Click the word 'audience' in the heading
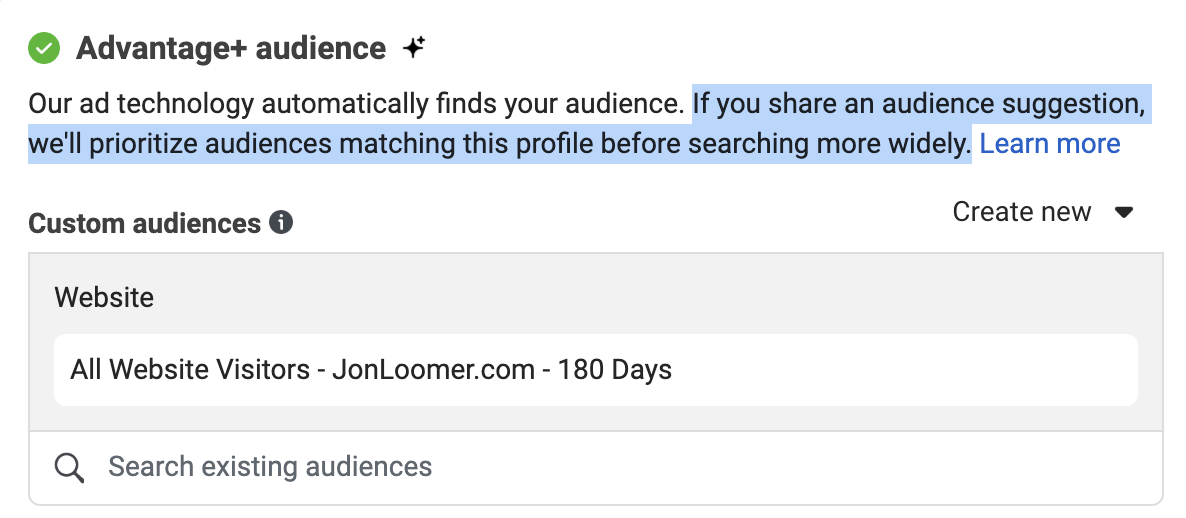Screen dimensions: 1186x518 click(321, 48)
